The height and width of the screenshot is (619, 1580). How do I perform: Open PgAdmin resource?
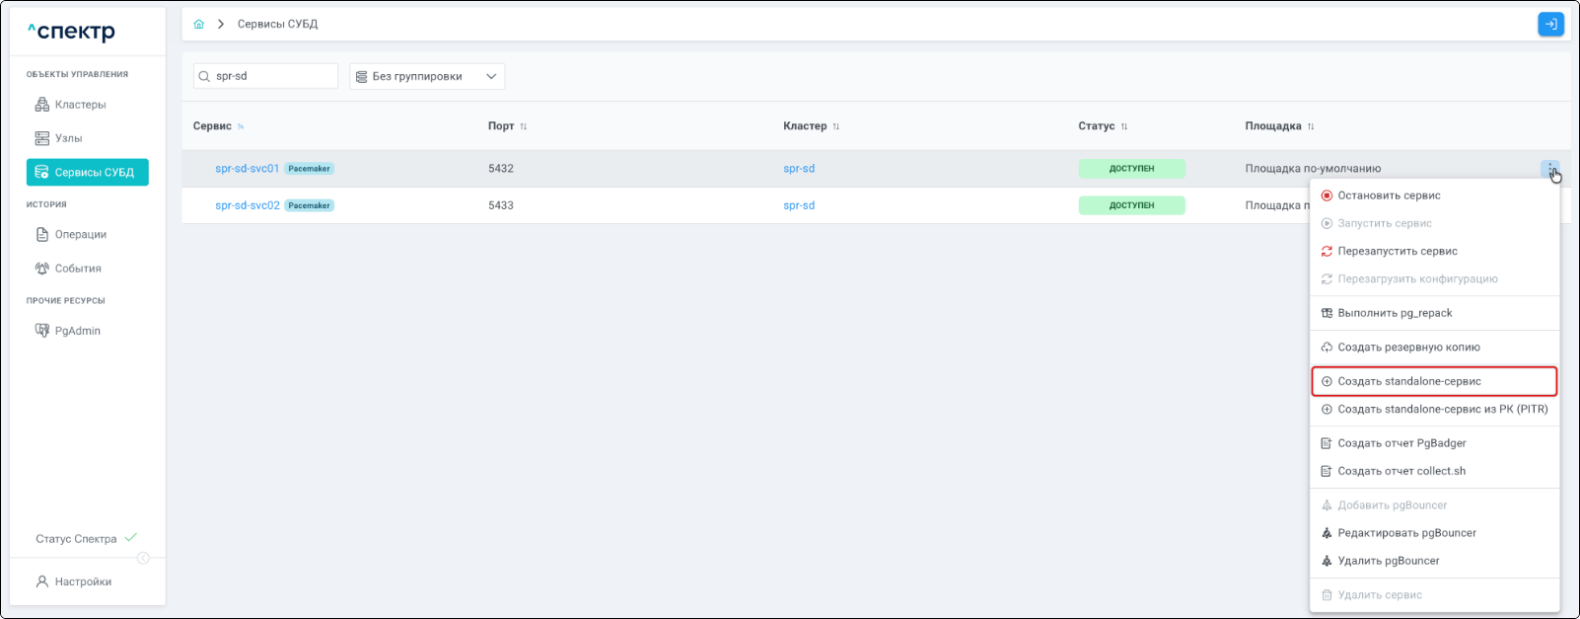pyautogui.click(x=77, y=331)
